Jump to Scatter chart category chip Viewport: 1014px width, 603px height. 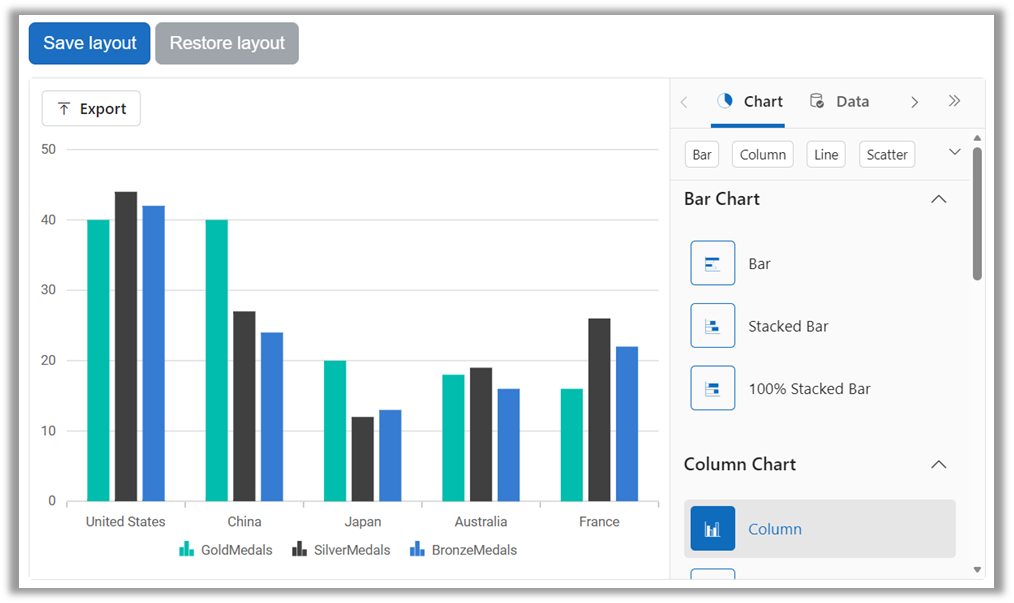(887, 155)
